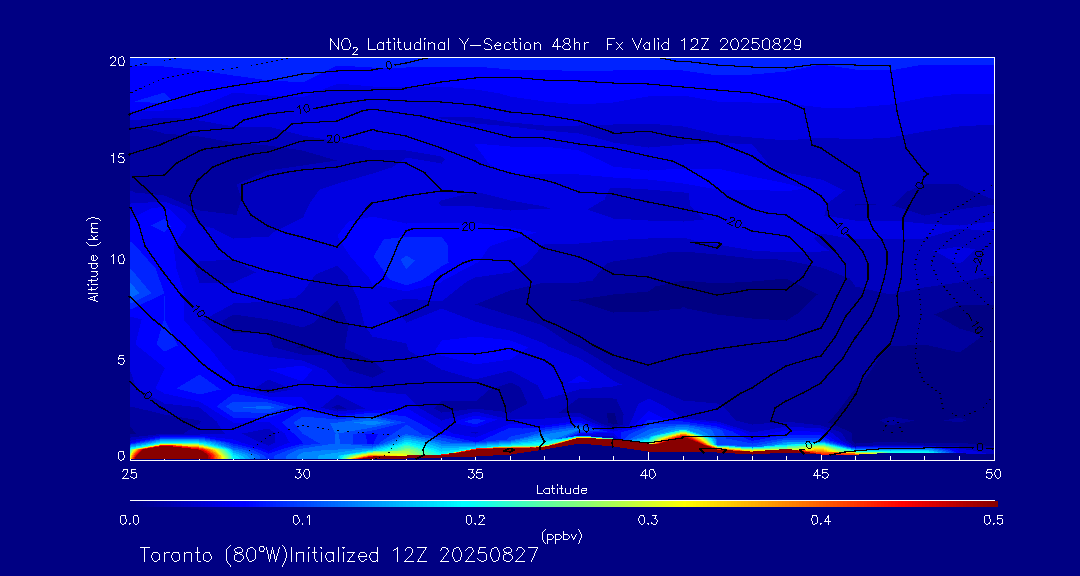Click the y-axis tick label 15
This screenshot has height=576, width=1080.
coord(115,159)
